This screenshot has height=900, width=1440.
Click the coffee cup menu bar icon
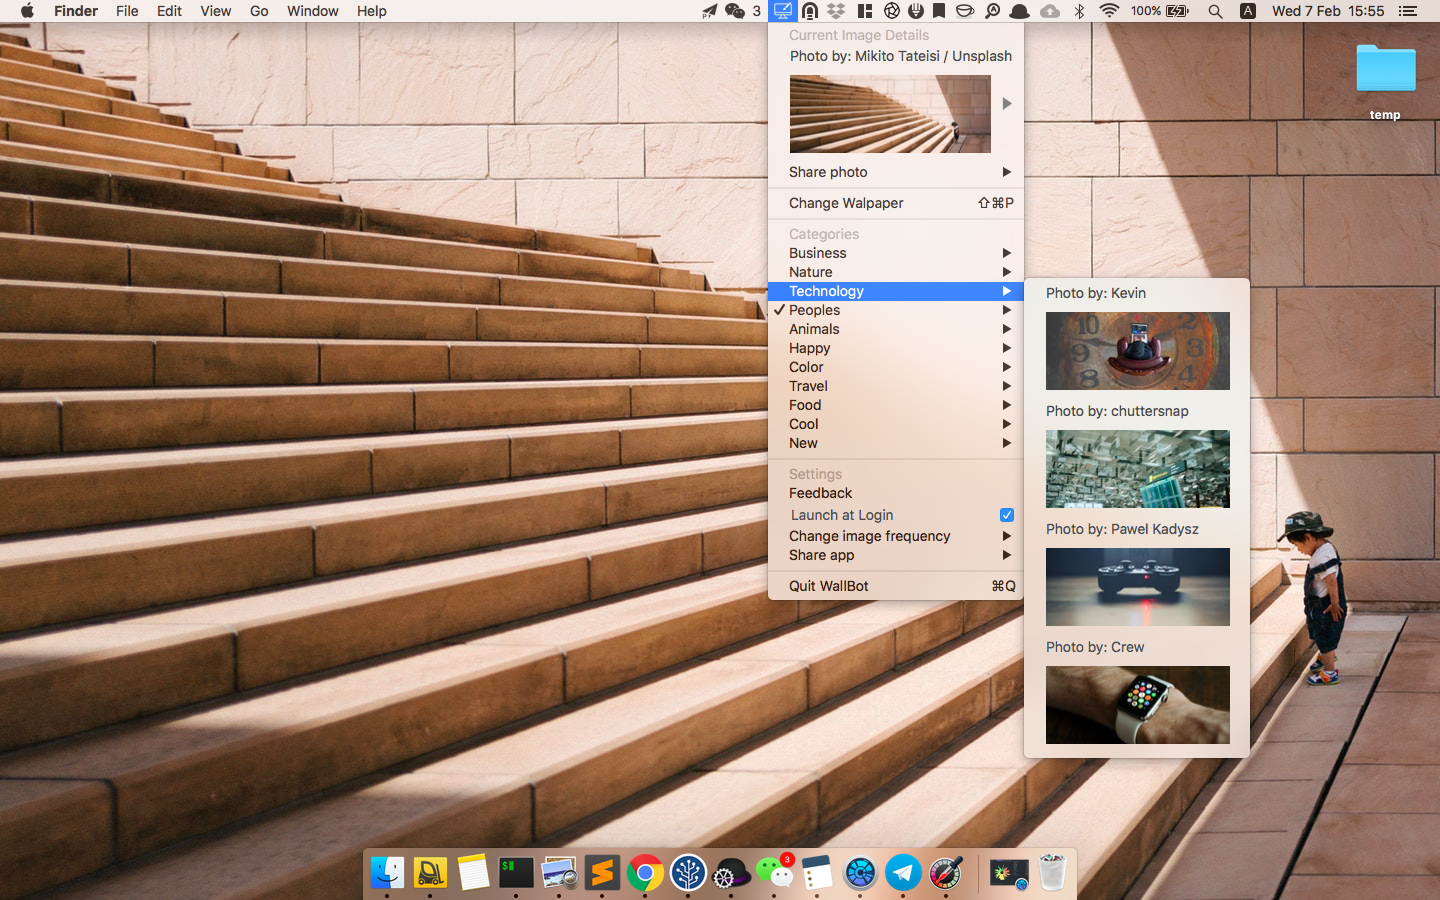pyautogui.click(x=964, y=11)
